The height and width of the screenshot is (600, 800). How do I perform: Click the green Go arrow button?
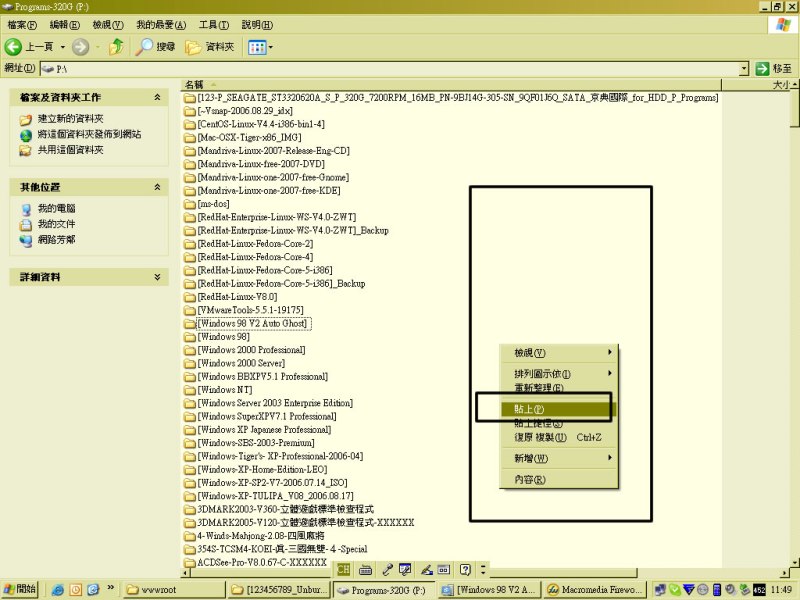point(762,68)
